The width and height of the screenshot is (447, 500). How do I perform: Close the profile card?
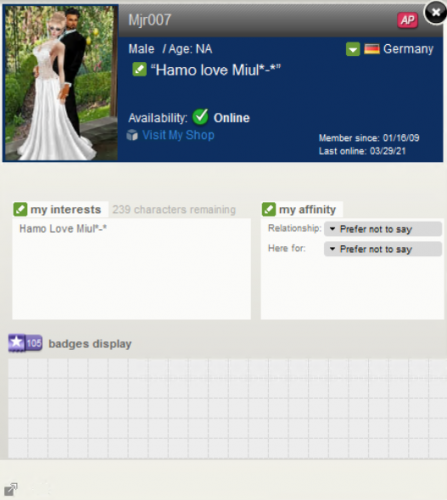click(436, 13)
